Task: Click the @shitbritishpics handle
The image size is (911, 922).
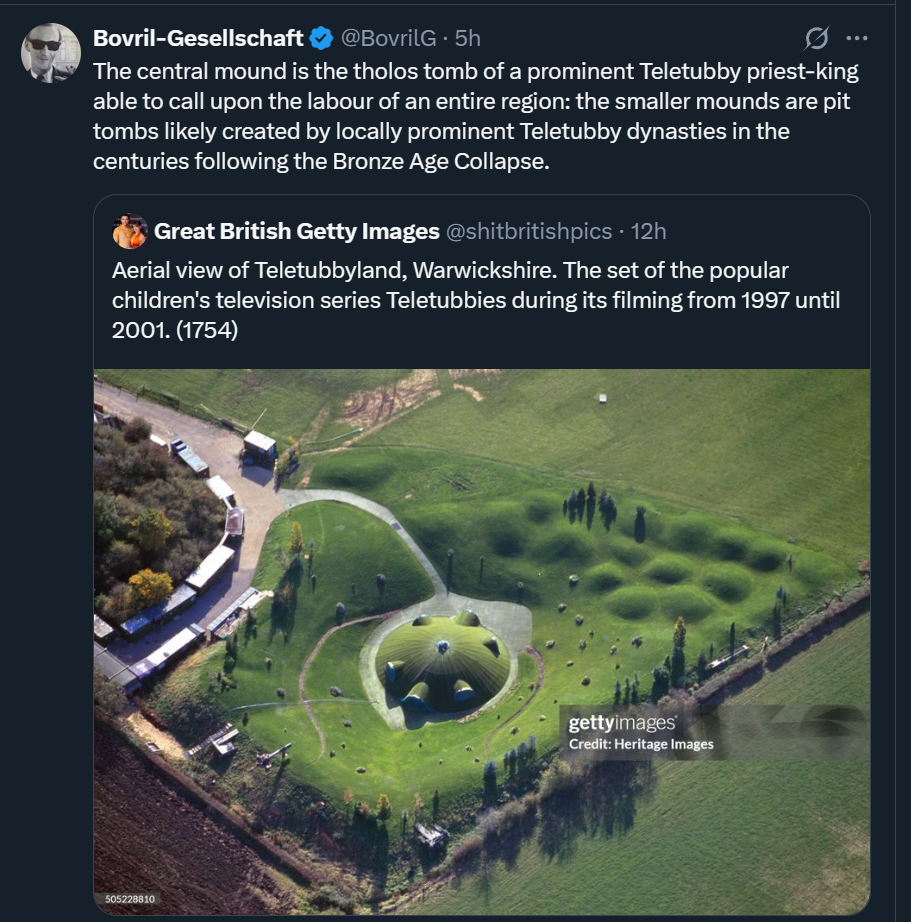Action: 528,232
